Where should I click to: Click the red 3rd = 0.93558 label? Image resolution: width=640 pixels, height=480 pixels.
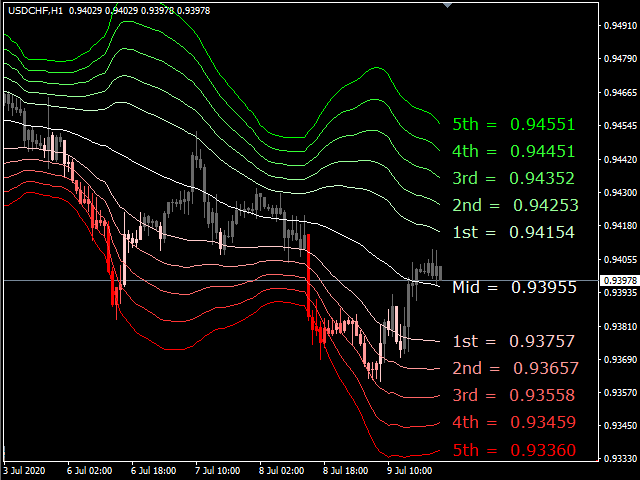tap(513, 395)
